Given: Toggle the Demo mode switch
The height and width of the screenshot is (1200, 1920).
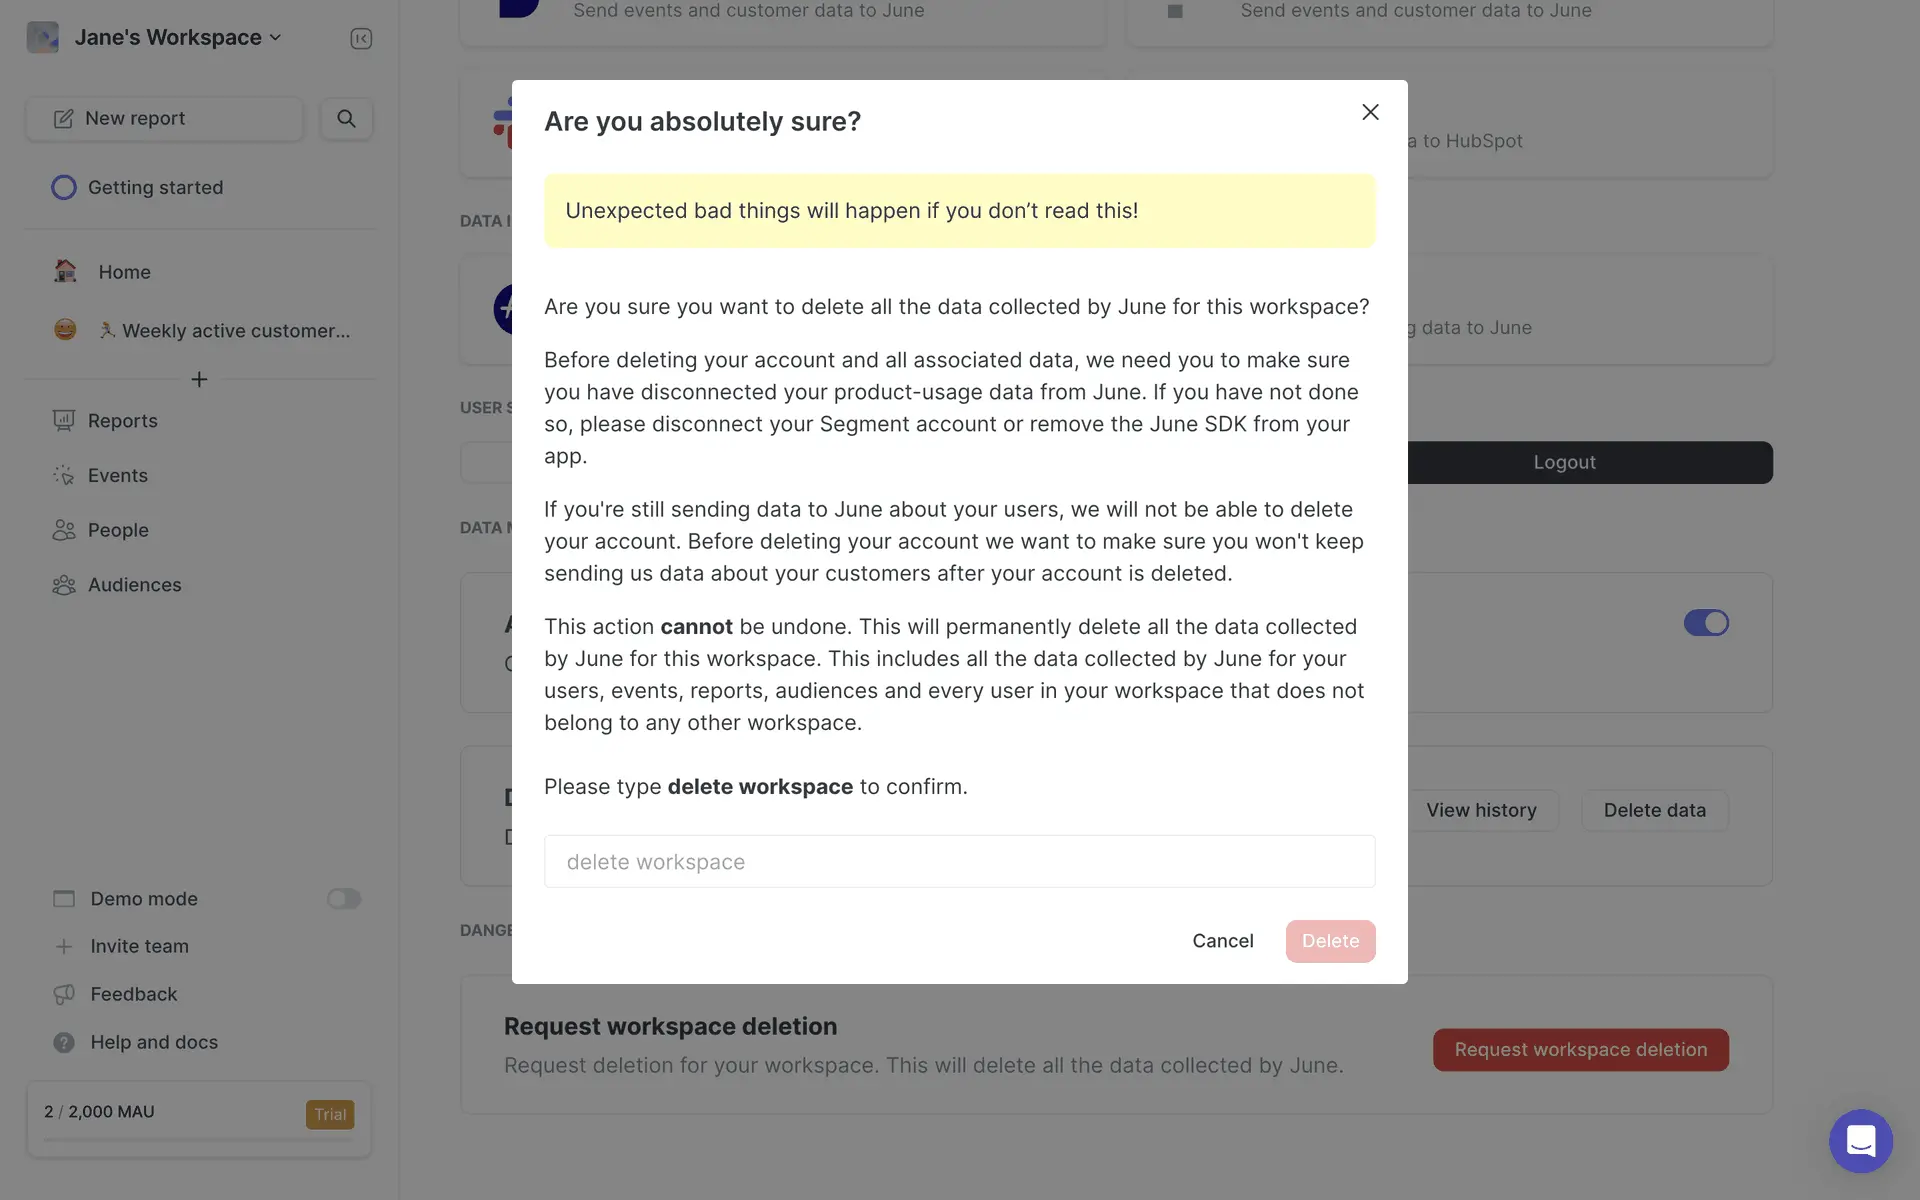Looking at the screenshot, I should 343,899.
